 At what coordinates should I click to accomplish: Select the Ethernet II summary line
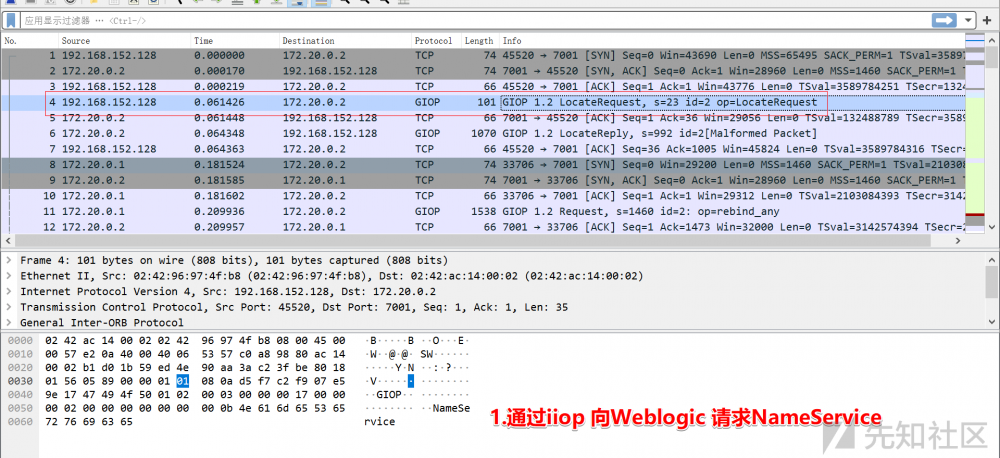[332, 276]
